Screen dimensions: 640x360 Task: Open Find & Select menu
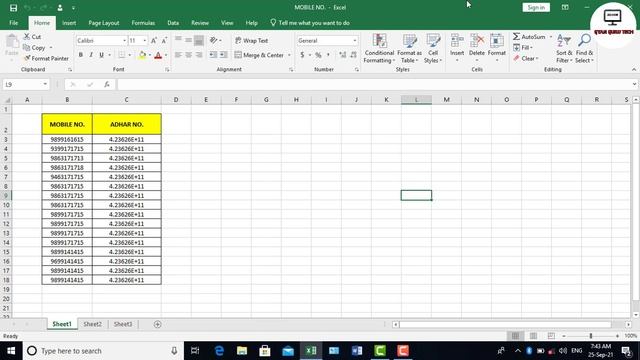click(584, 49)
